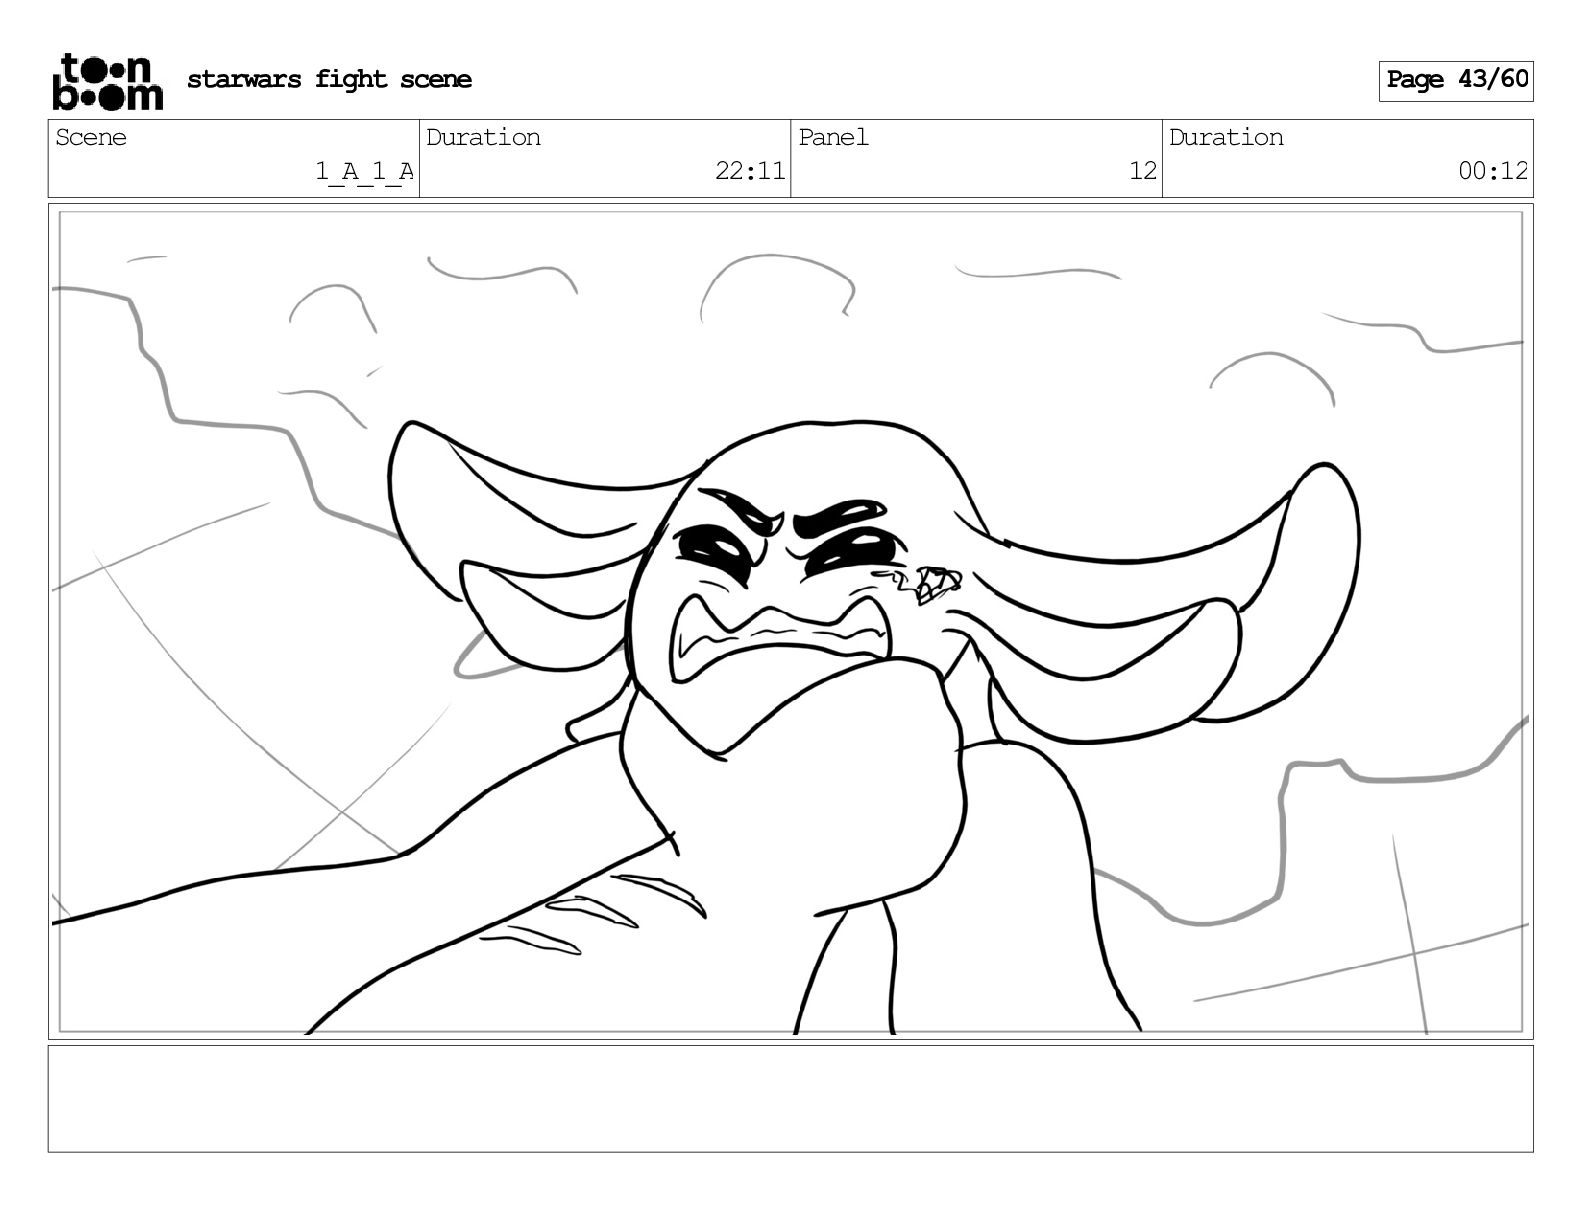Click the 'Panel' header label
Image resolution: width=1584 pixels, height=1224 pixels.
coord(833,137)
